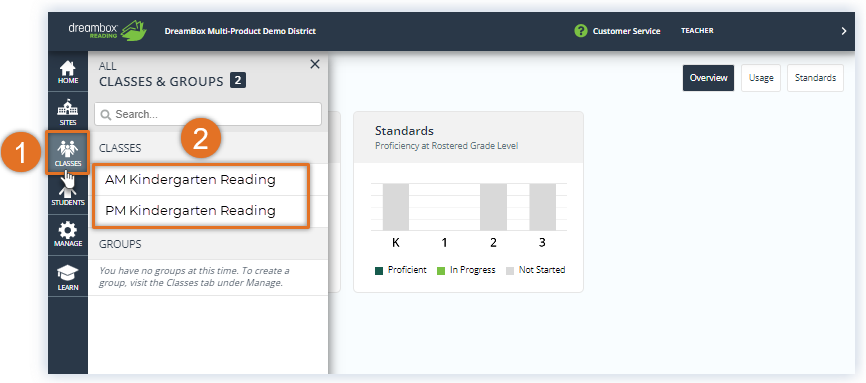Click the GROUPS section header
Screen dimensions: 866x383
click(x=120, y=244)
